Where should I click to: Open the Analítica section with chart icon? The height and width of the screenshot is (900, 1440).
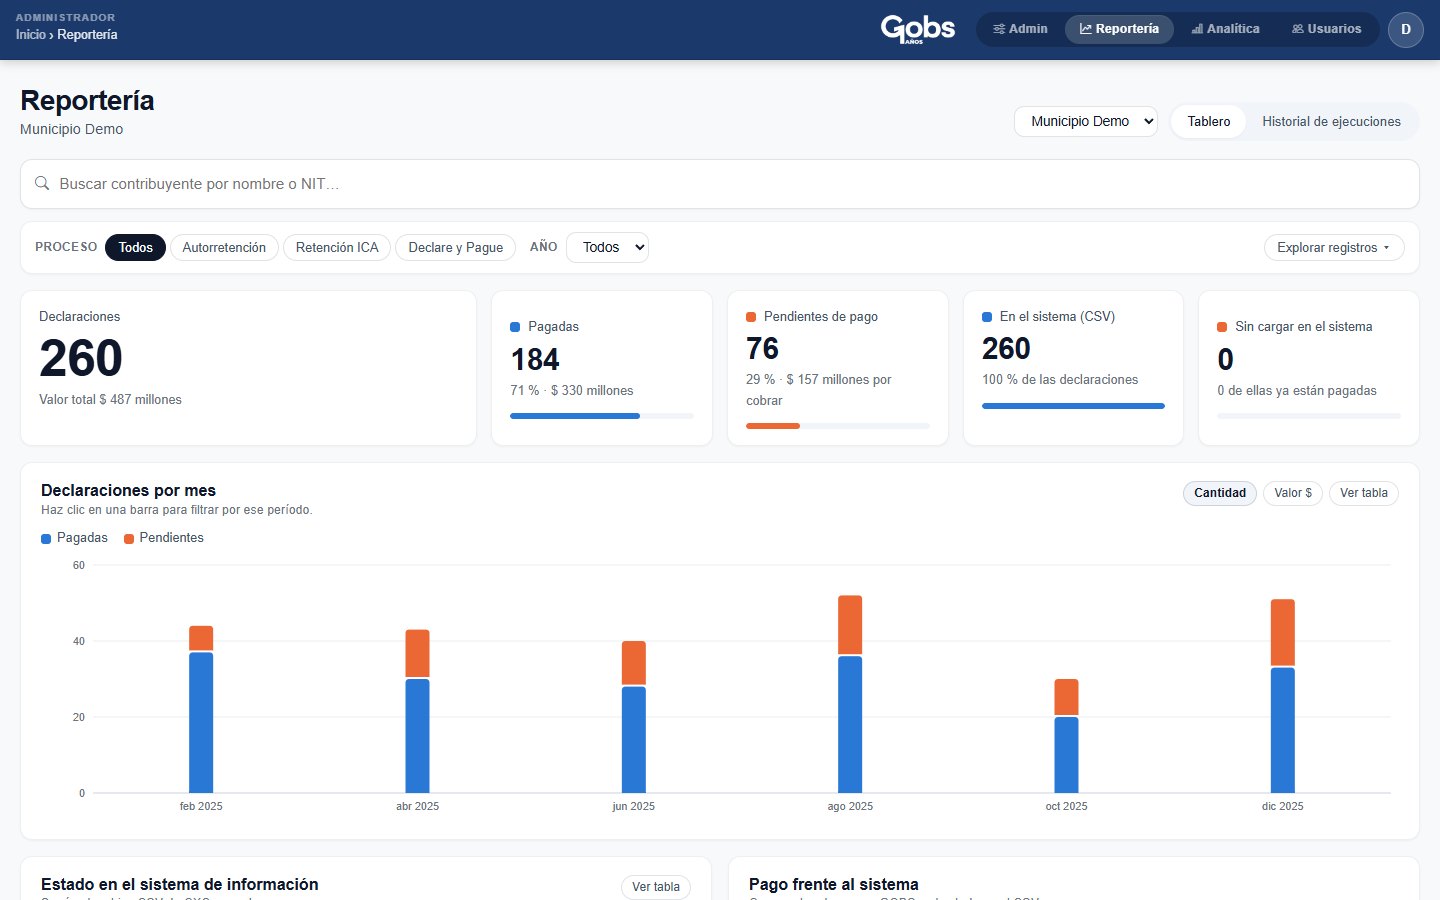1225,29
